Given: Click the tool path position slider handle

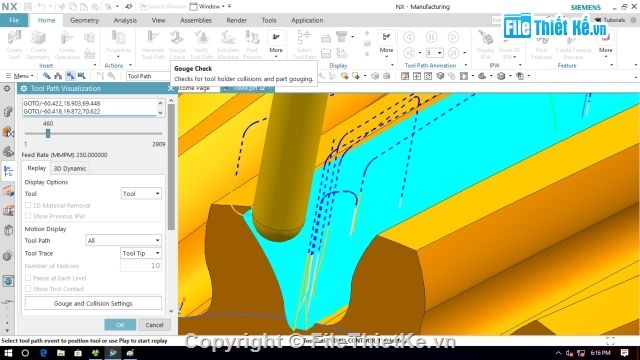Looking at the screenshot, I should pos(48,133).
